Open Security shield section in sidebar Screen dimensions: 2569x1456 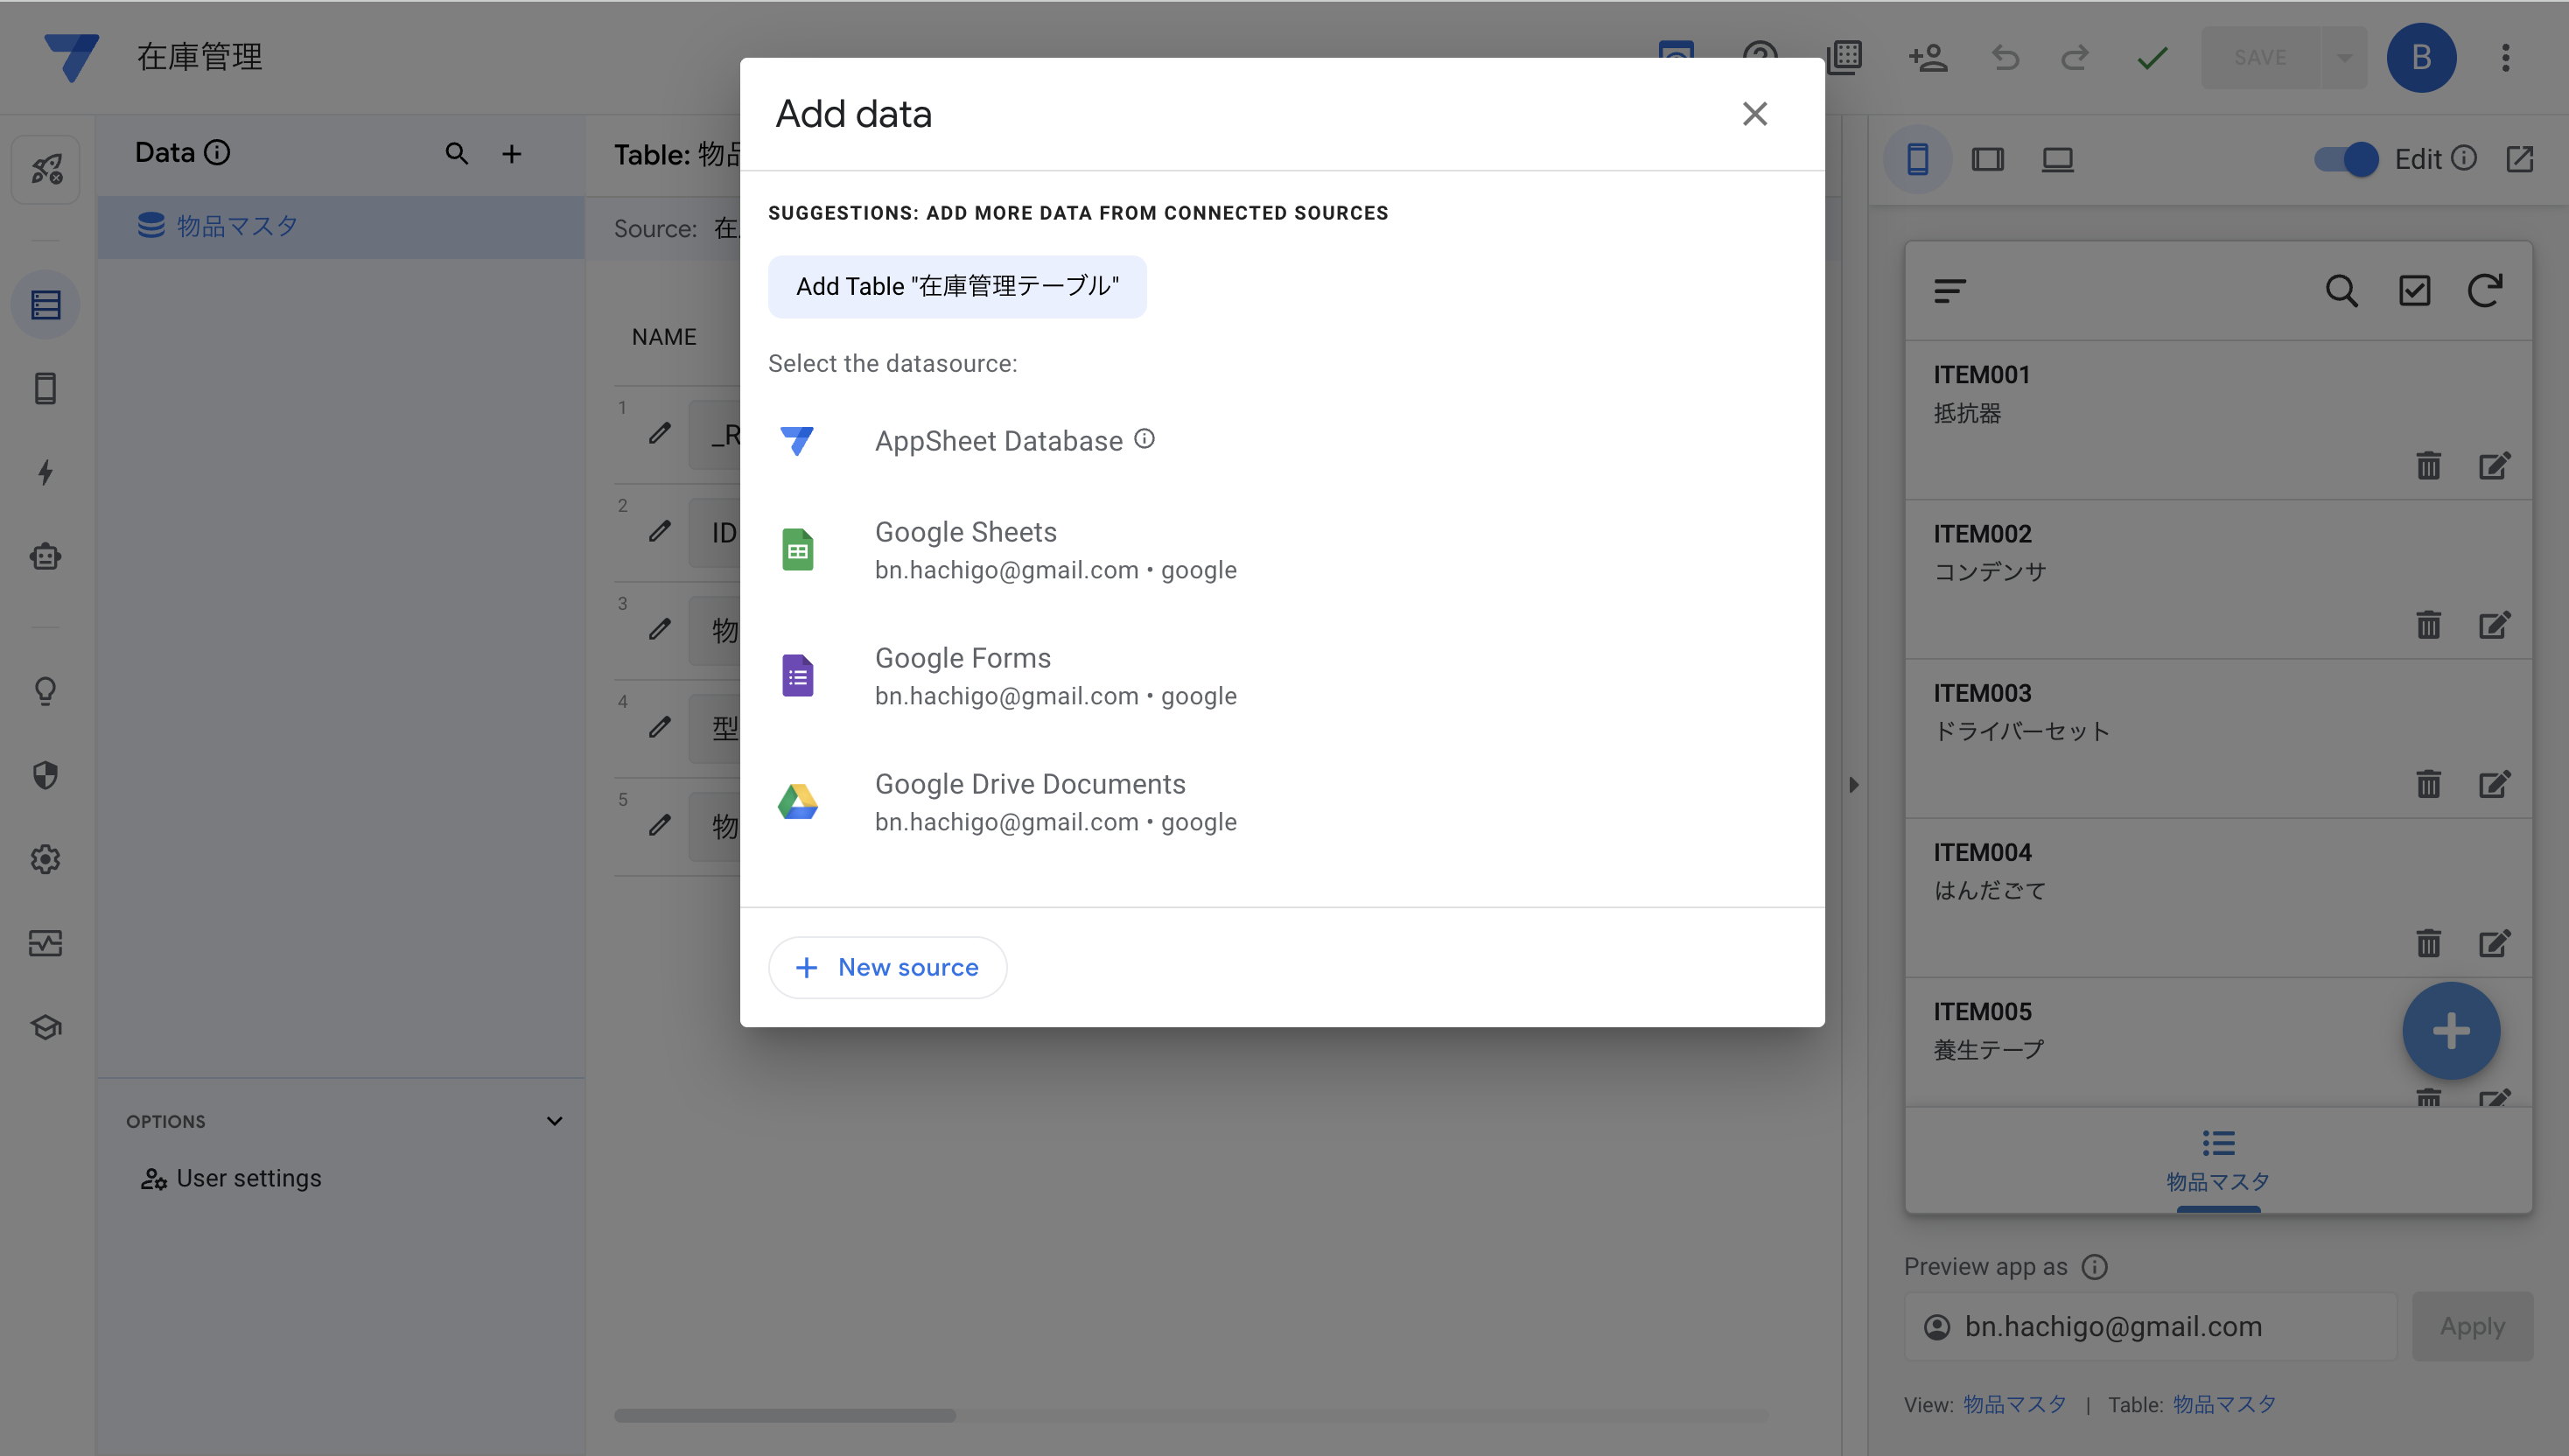click(45, 775)
